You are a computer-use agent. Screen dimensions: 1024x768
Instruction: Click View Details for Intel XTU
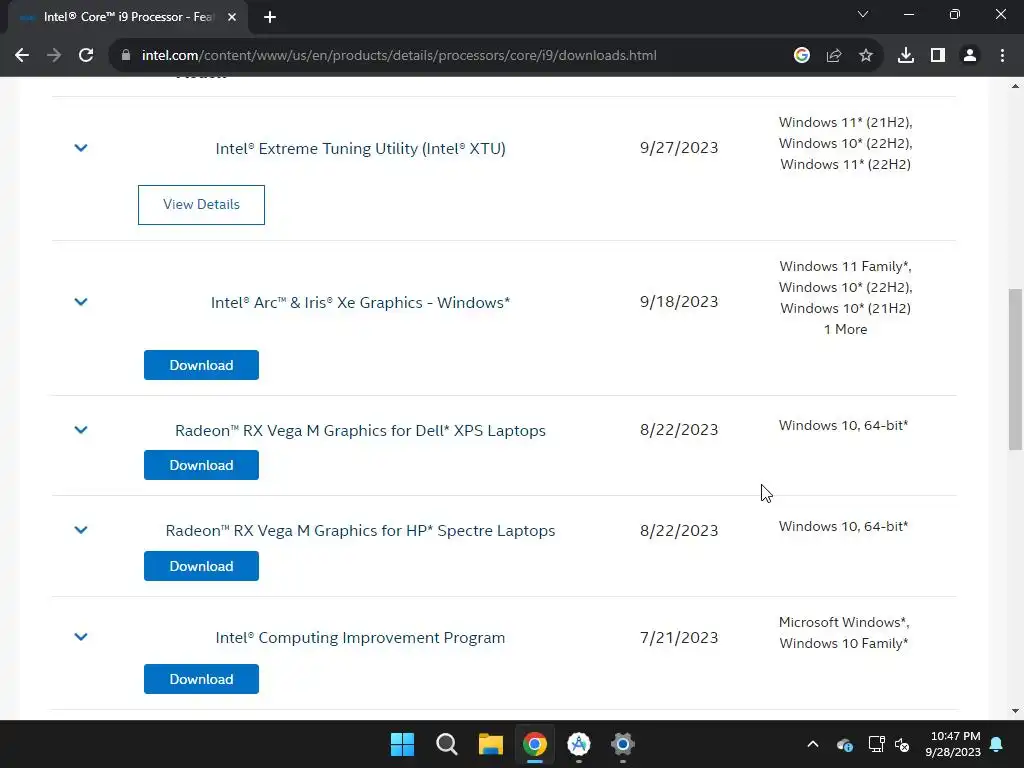[201, 205]
